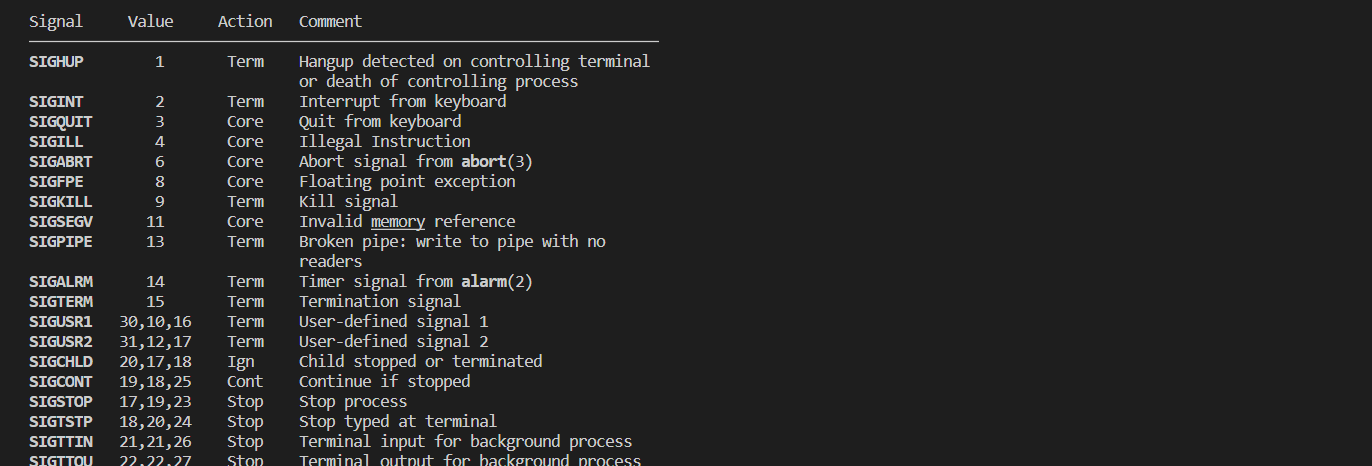Select the SIGTERM signal name
Screen dimensions: 1372x466
[x=61, y=302]
